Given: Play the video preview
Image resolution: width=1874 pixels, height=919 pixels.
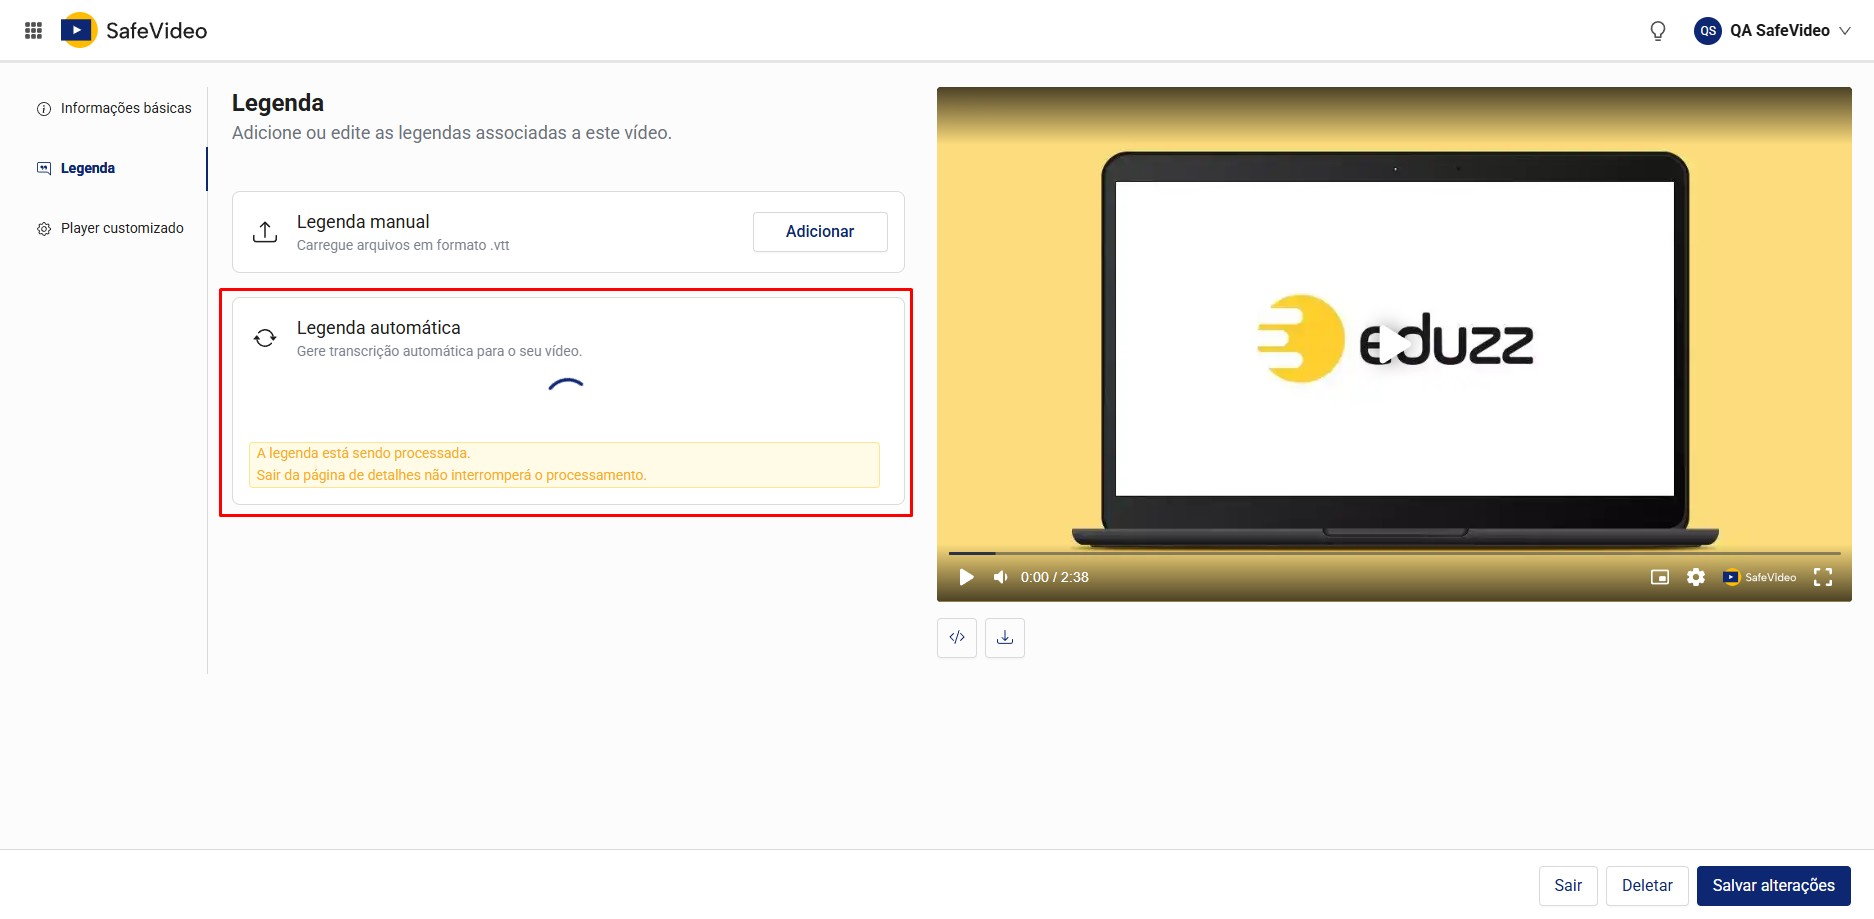Looking at the screenshot, I should [966, 577].
